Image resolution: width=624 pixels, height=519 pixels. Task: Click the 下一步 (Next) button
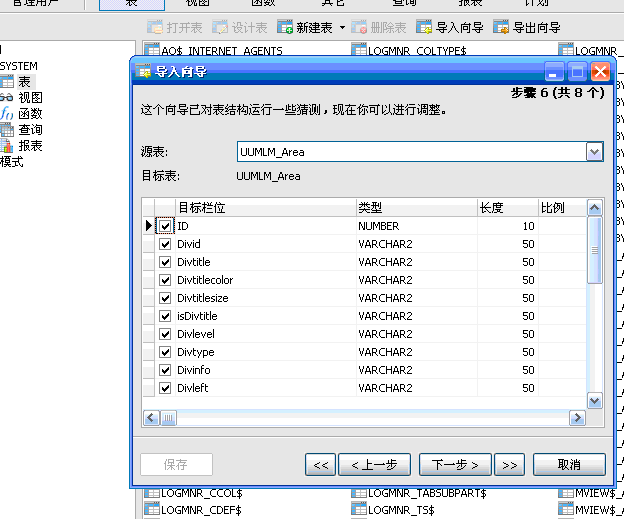pos(454,464)
